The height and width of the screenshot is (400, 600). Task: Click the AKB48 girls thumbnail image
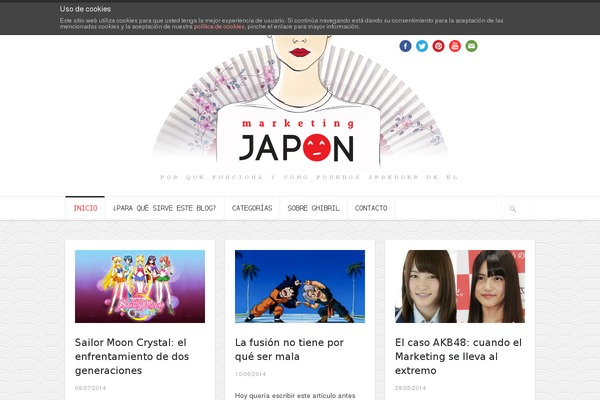click(x=460, y=286)
